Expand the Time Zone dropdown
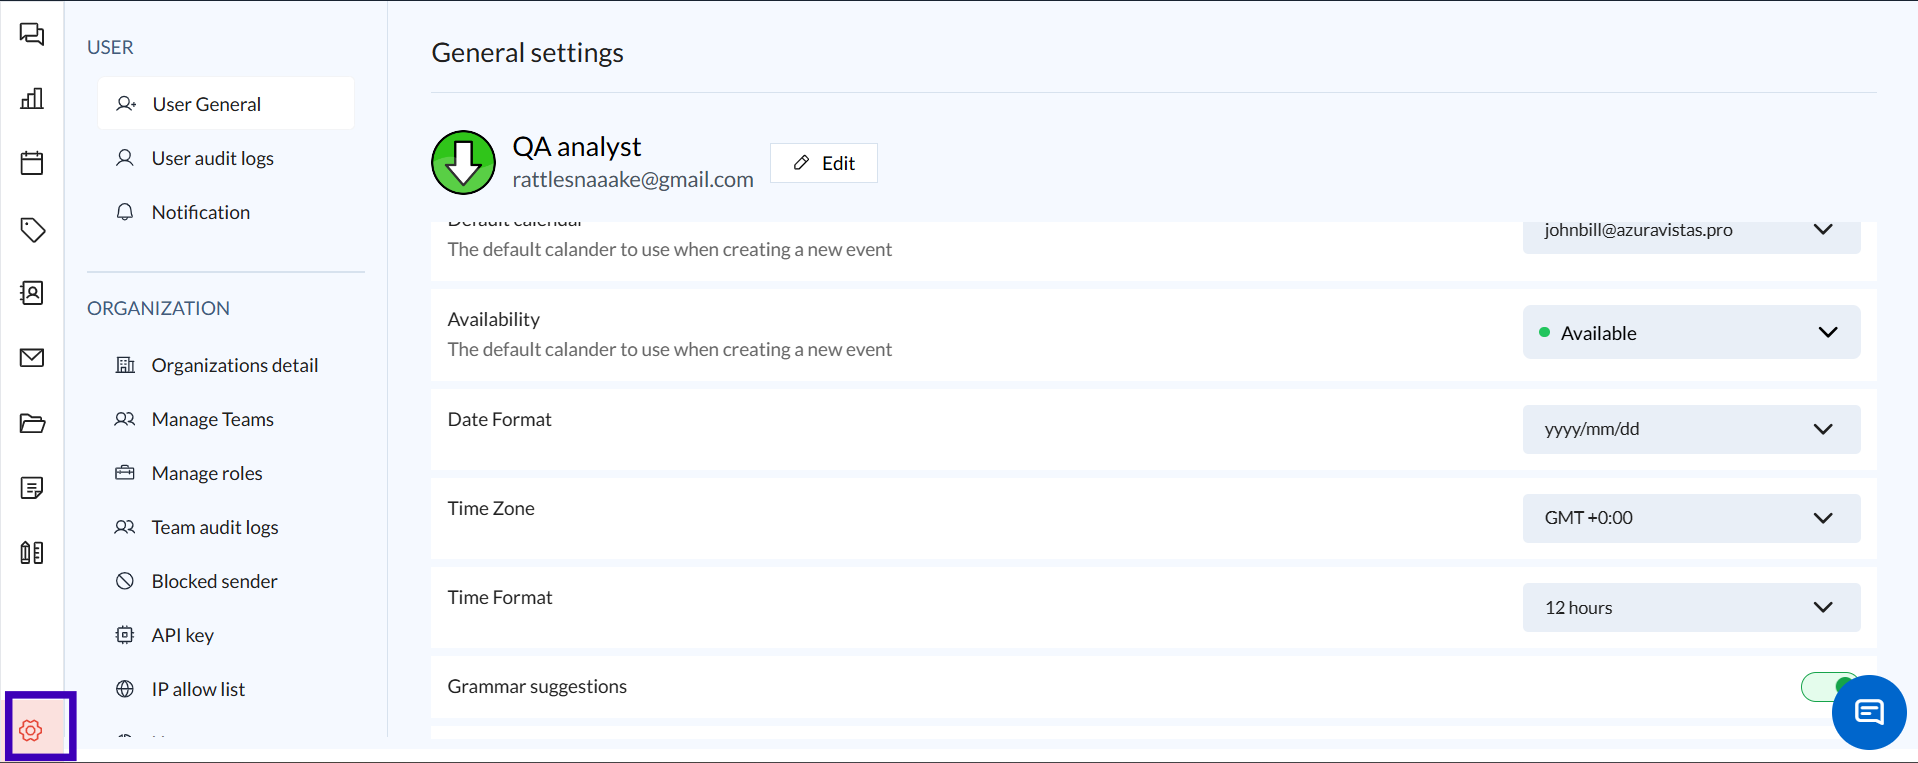Viewport: 1918px width, 763px height. pyautogui.click(x=1690, y=518)
